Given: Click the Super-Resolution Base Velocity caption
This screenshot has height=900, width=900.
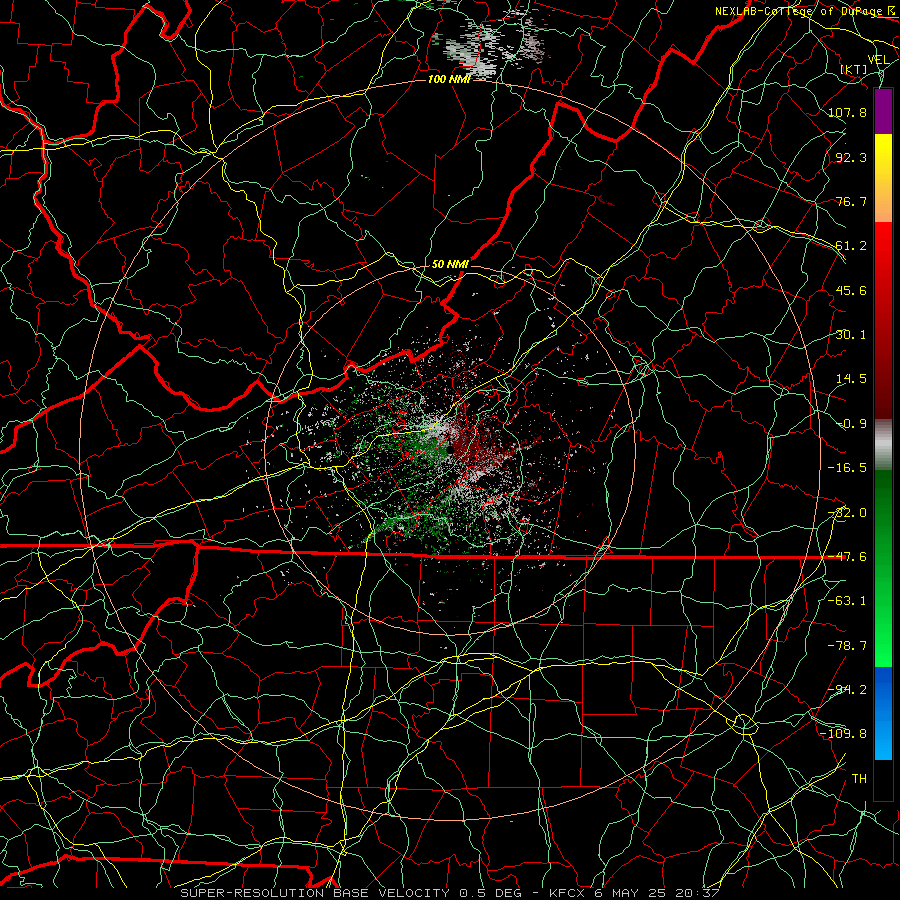Looking at the screenshot, I should coord(449,893).
